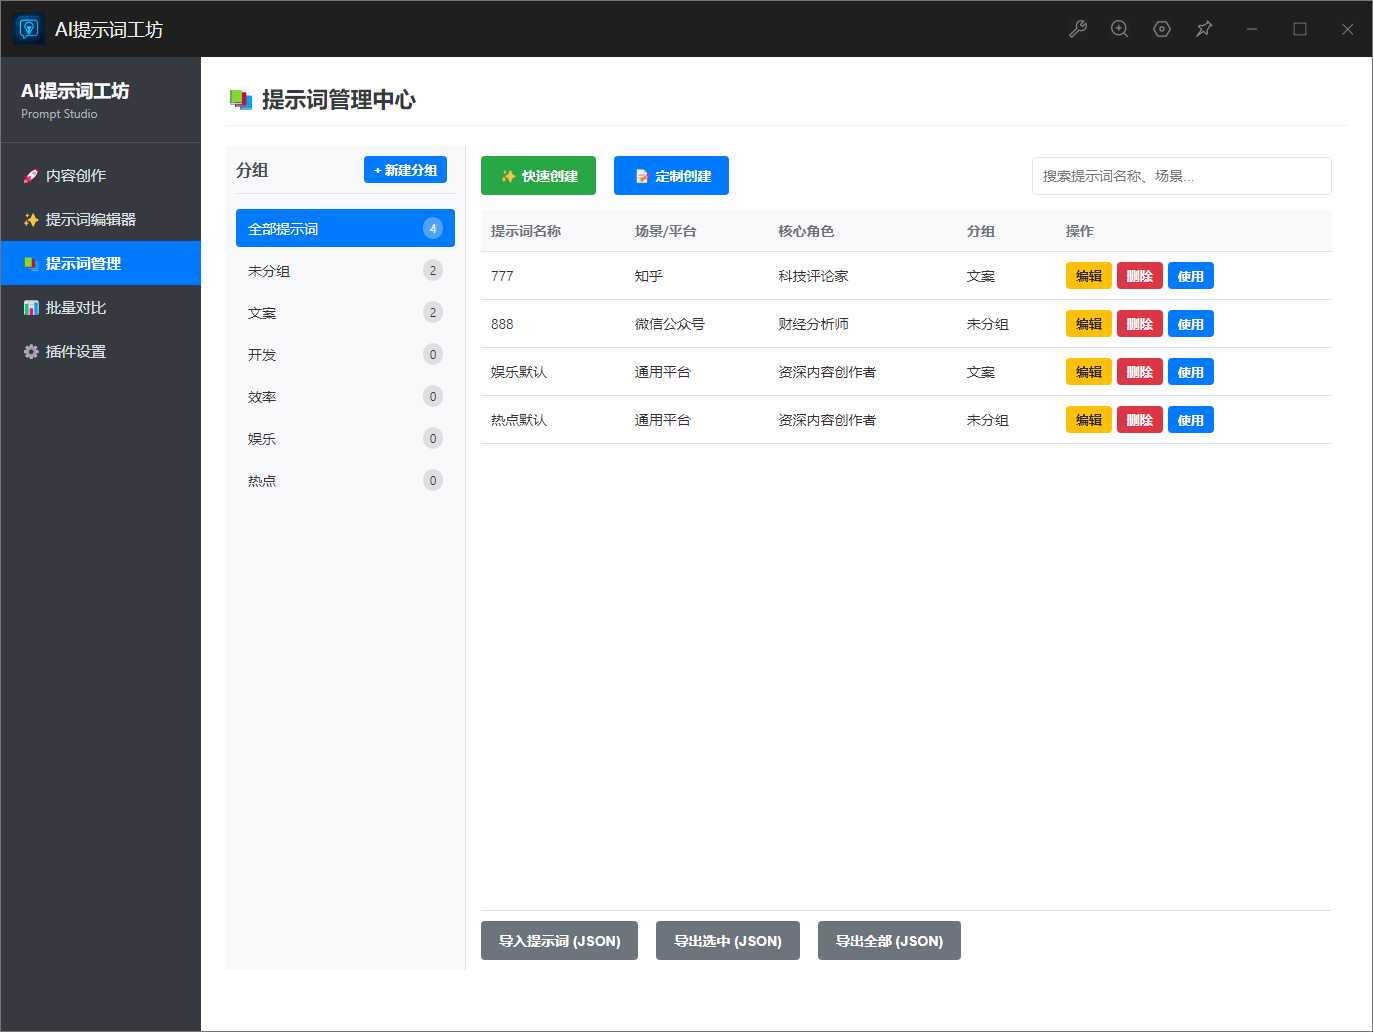1373x1032 pixels.
Task: Open 内容创作 in the sidebar
Action: pos(101,175)
